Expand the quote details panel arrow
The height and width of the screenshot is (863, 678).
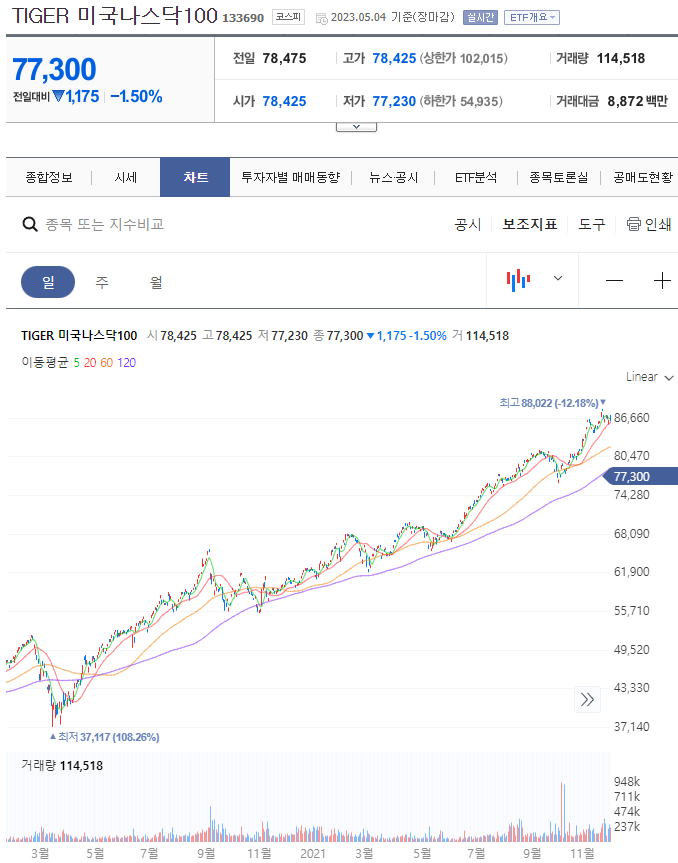[356, 127]
